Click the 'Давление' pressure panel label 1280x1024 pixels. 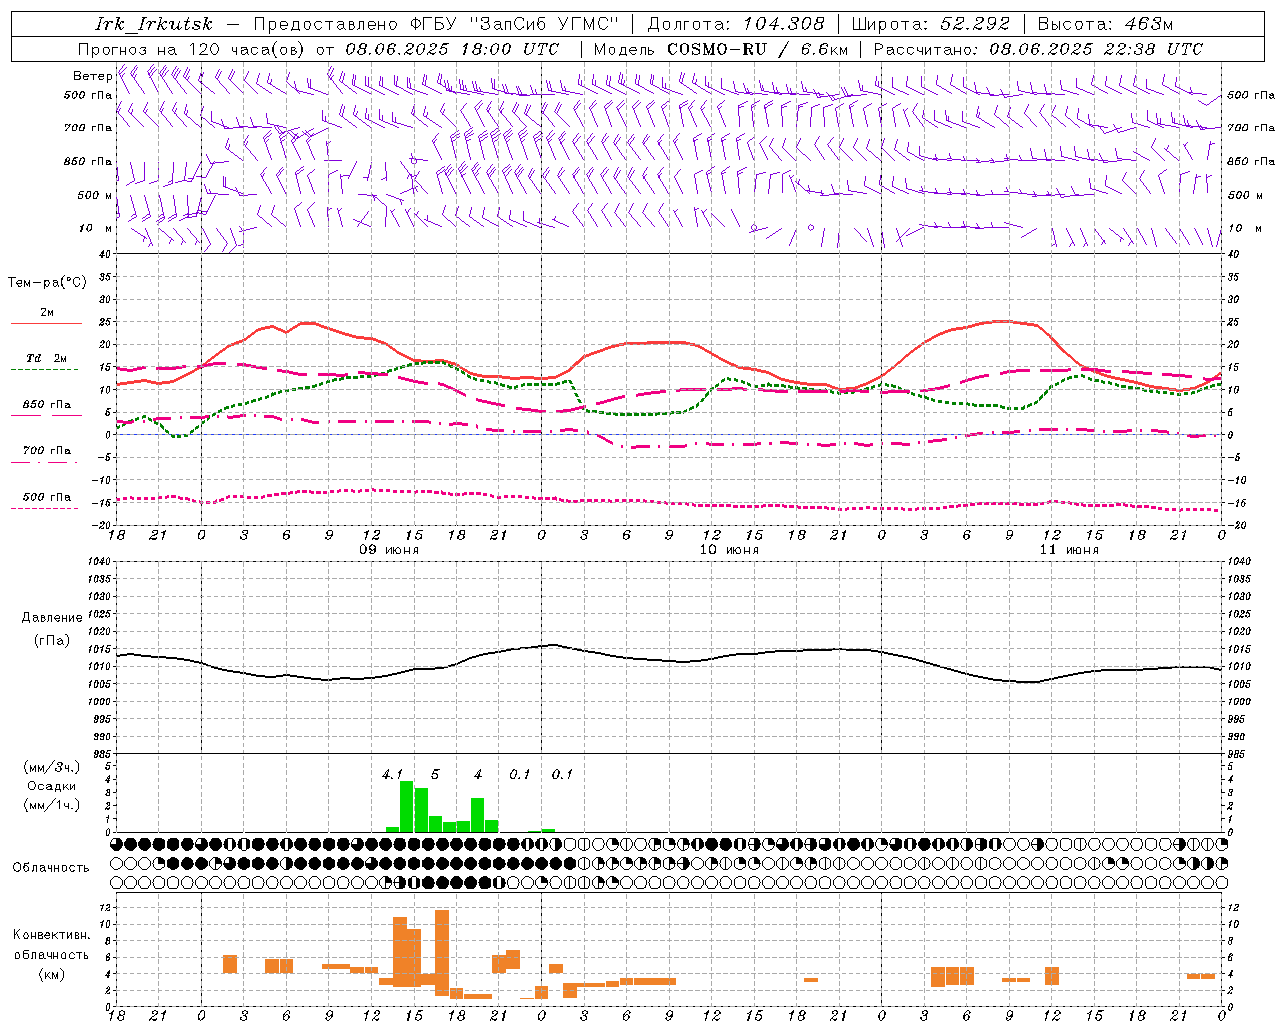click(x=52, y=618)
